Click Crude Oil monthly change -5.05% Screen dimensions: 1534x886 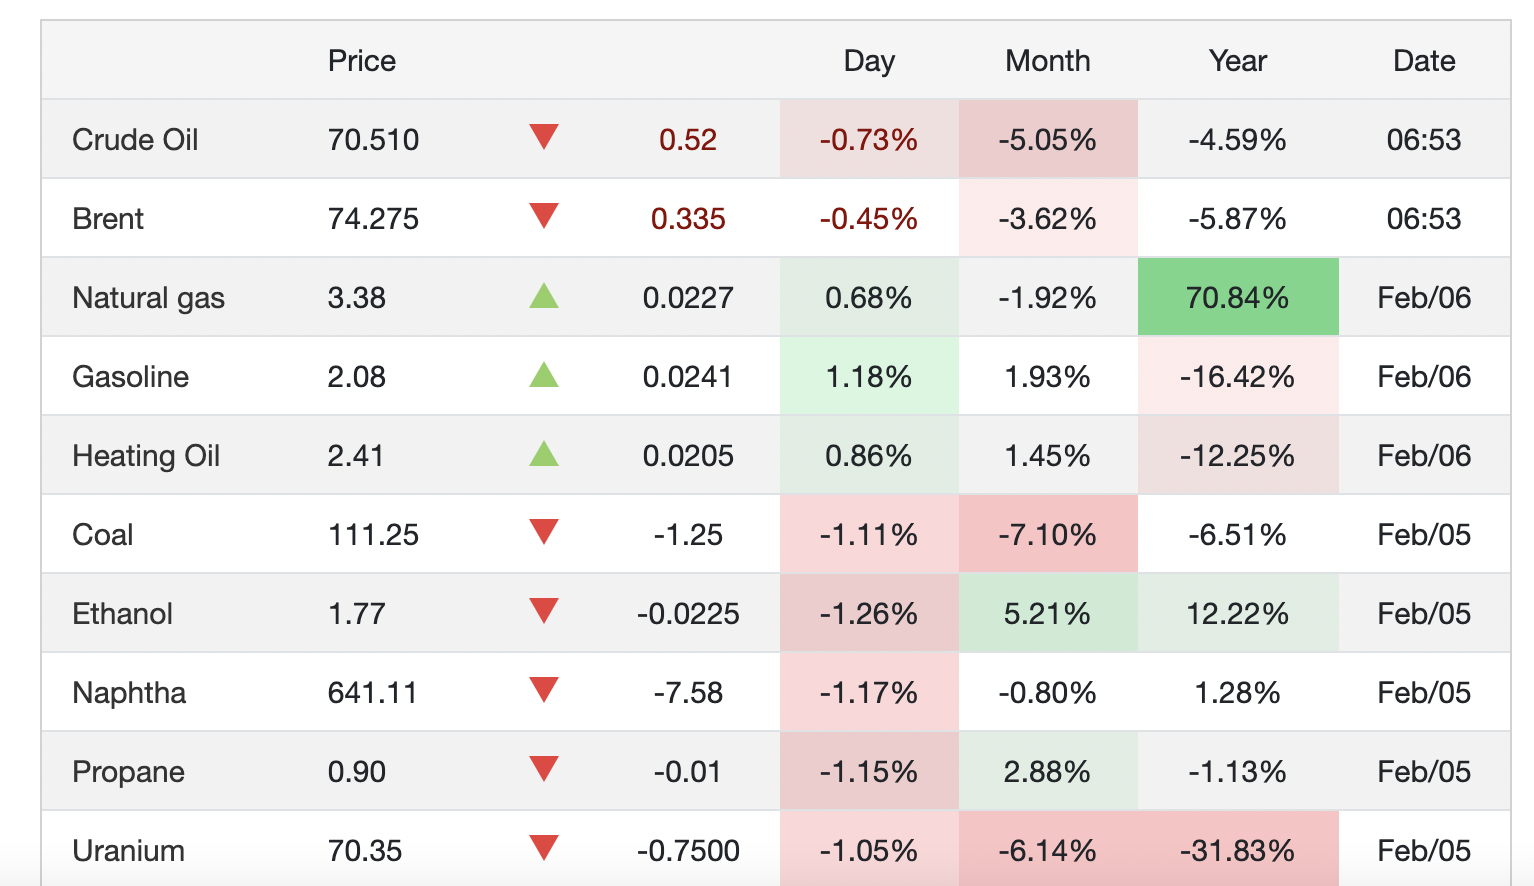tap(1048, 139)
